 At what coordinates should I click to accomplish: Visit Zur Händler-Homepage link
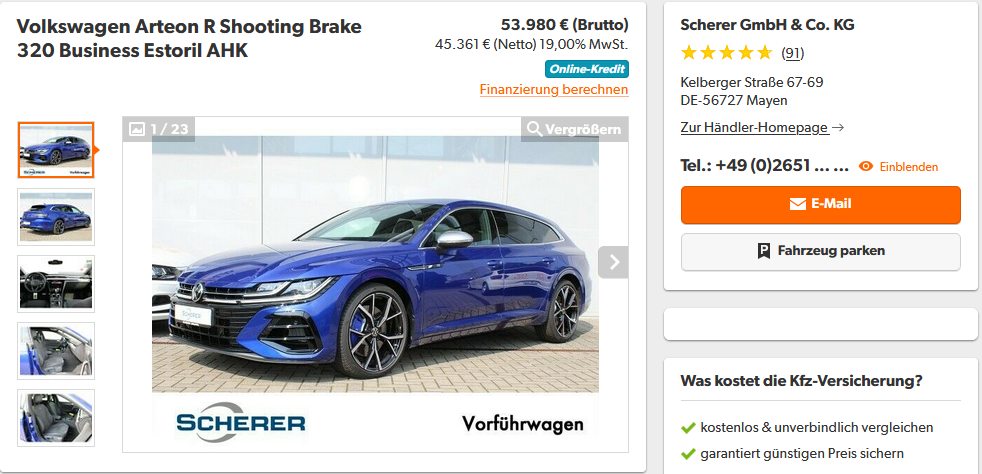pyautogui.click(x=754, y=128)
